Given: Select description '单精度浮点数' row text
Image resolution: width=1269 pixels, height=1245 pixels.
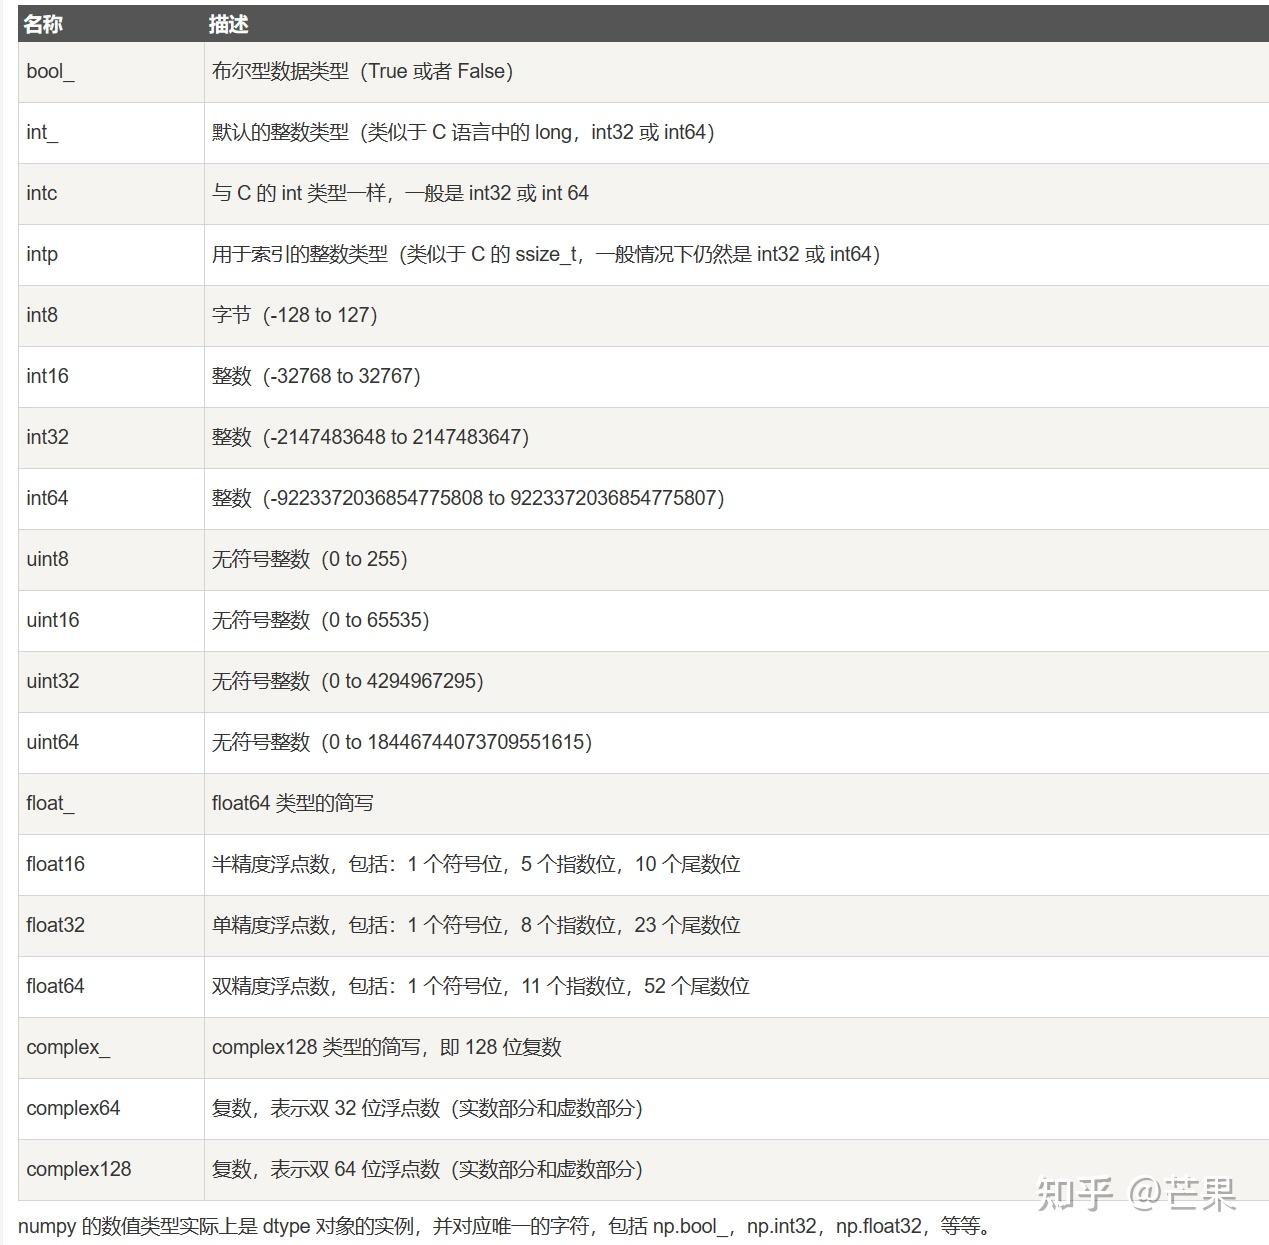Looking at the screenshot, I should click(476, 925).
